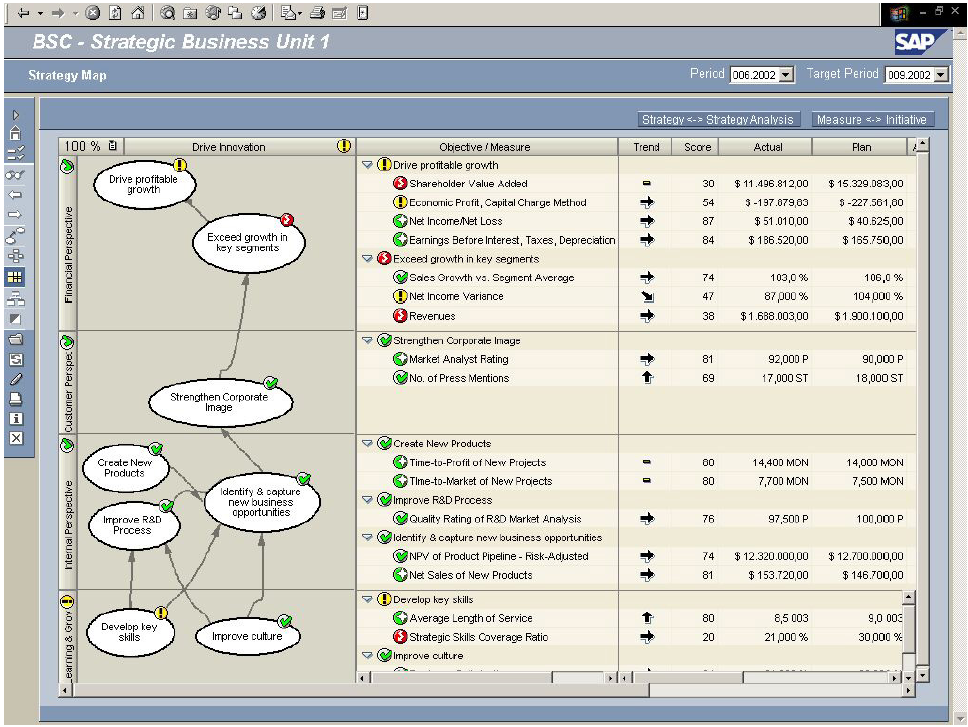
Task: Open the Search icon in top toolbar
Action: [167, 13]
